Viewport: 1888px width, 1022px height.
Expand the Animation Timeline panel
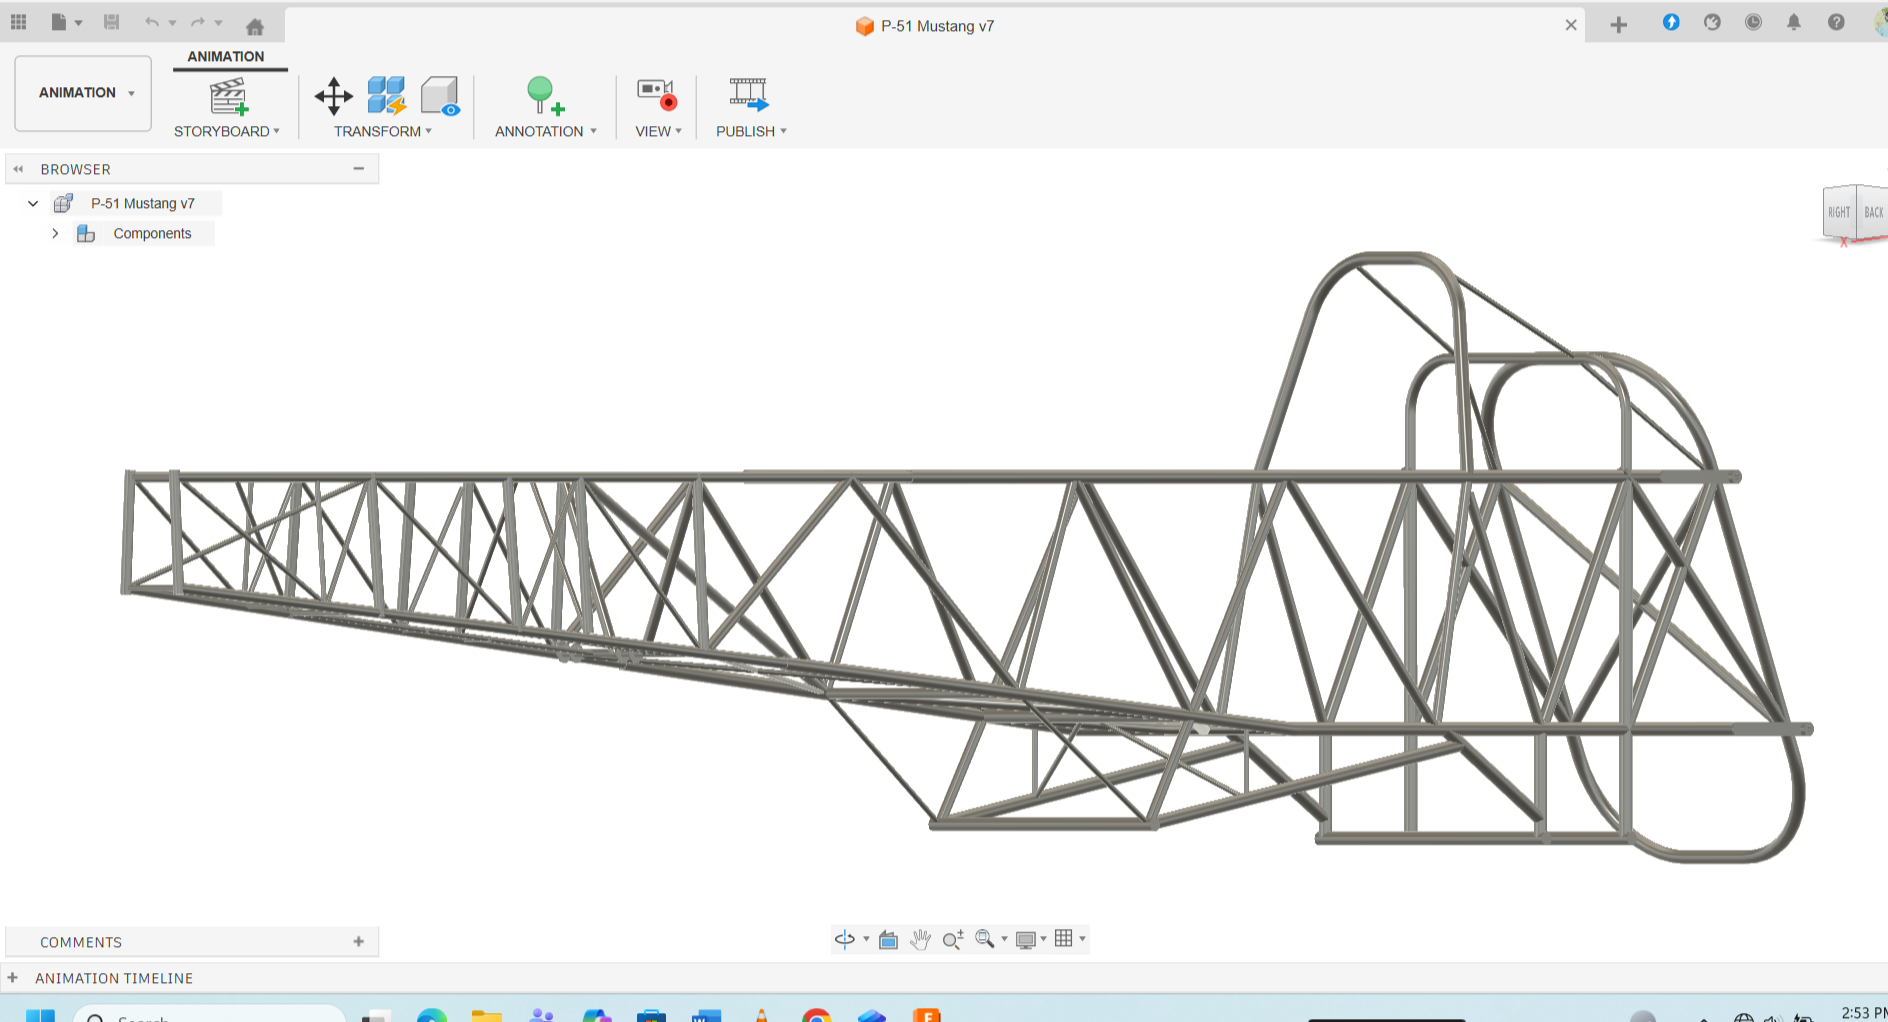(13, 978)
